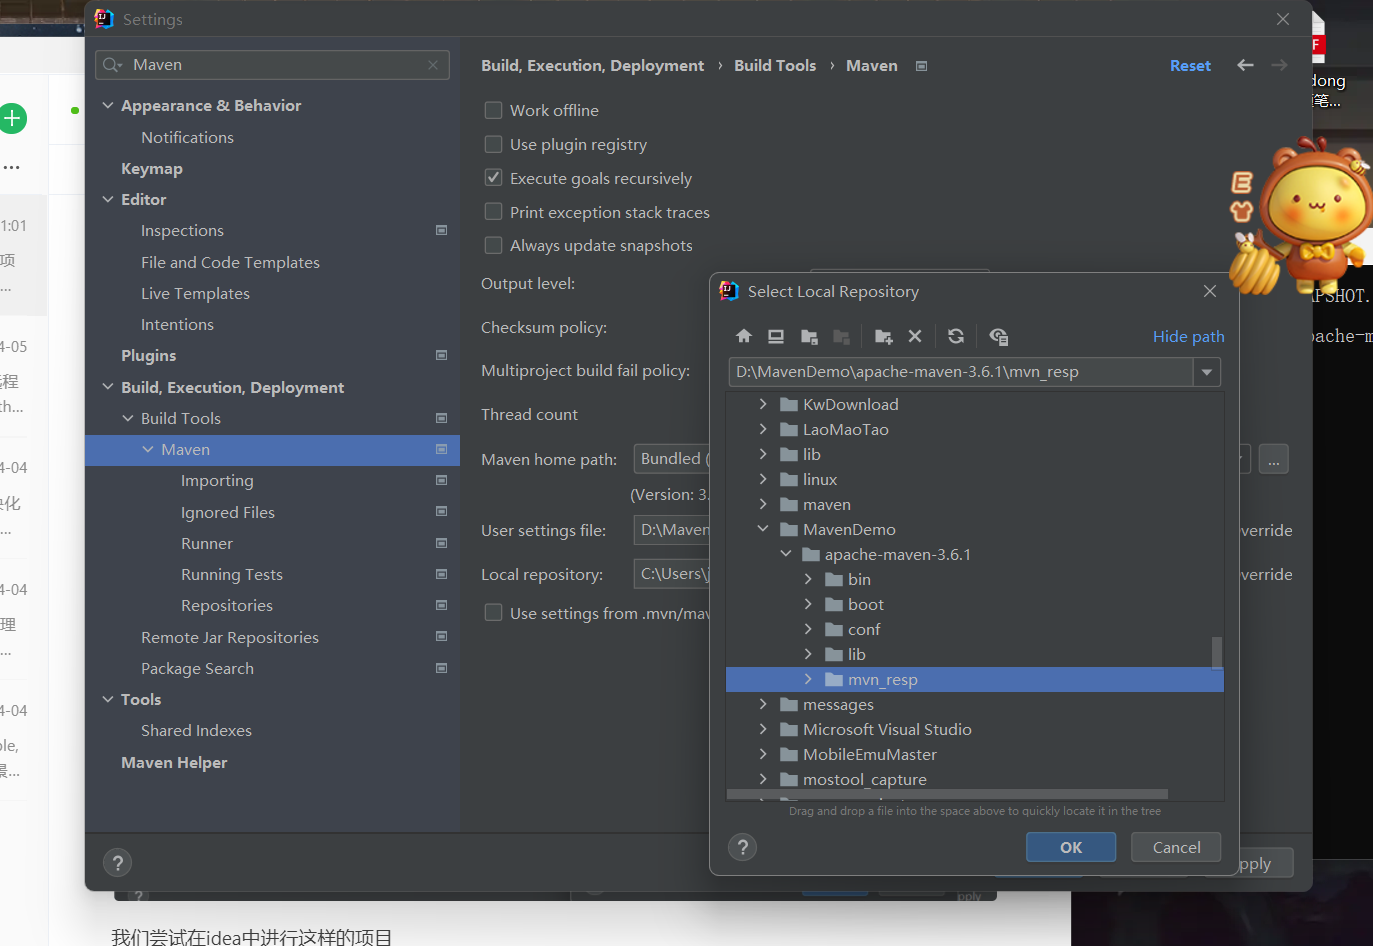Select the KwDownload folder

tap(850, 404)
